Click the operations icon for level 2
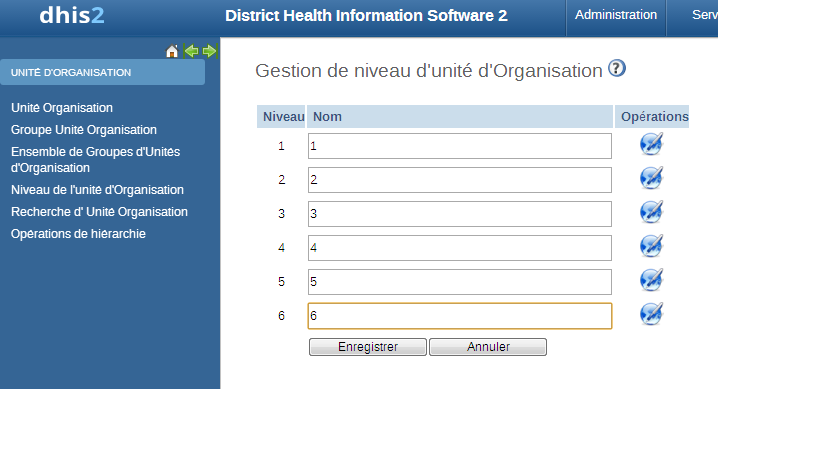This screenshot has width=819, height=460. pos(651,179)
